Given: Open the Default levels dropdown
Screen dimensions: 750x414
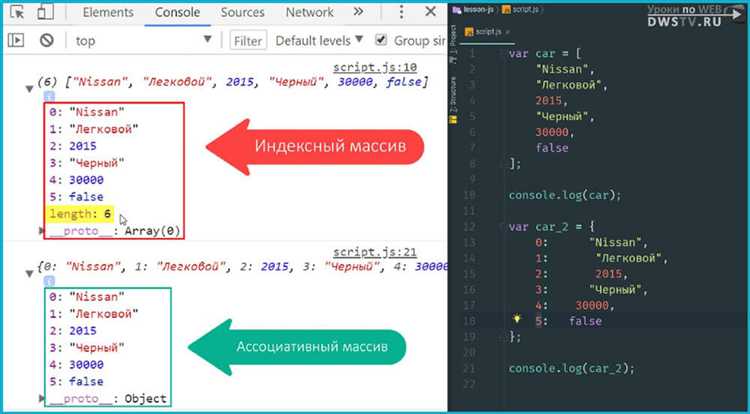Looking at the screenshot, I should pos(319,41).
